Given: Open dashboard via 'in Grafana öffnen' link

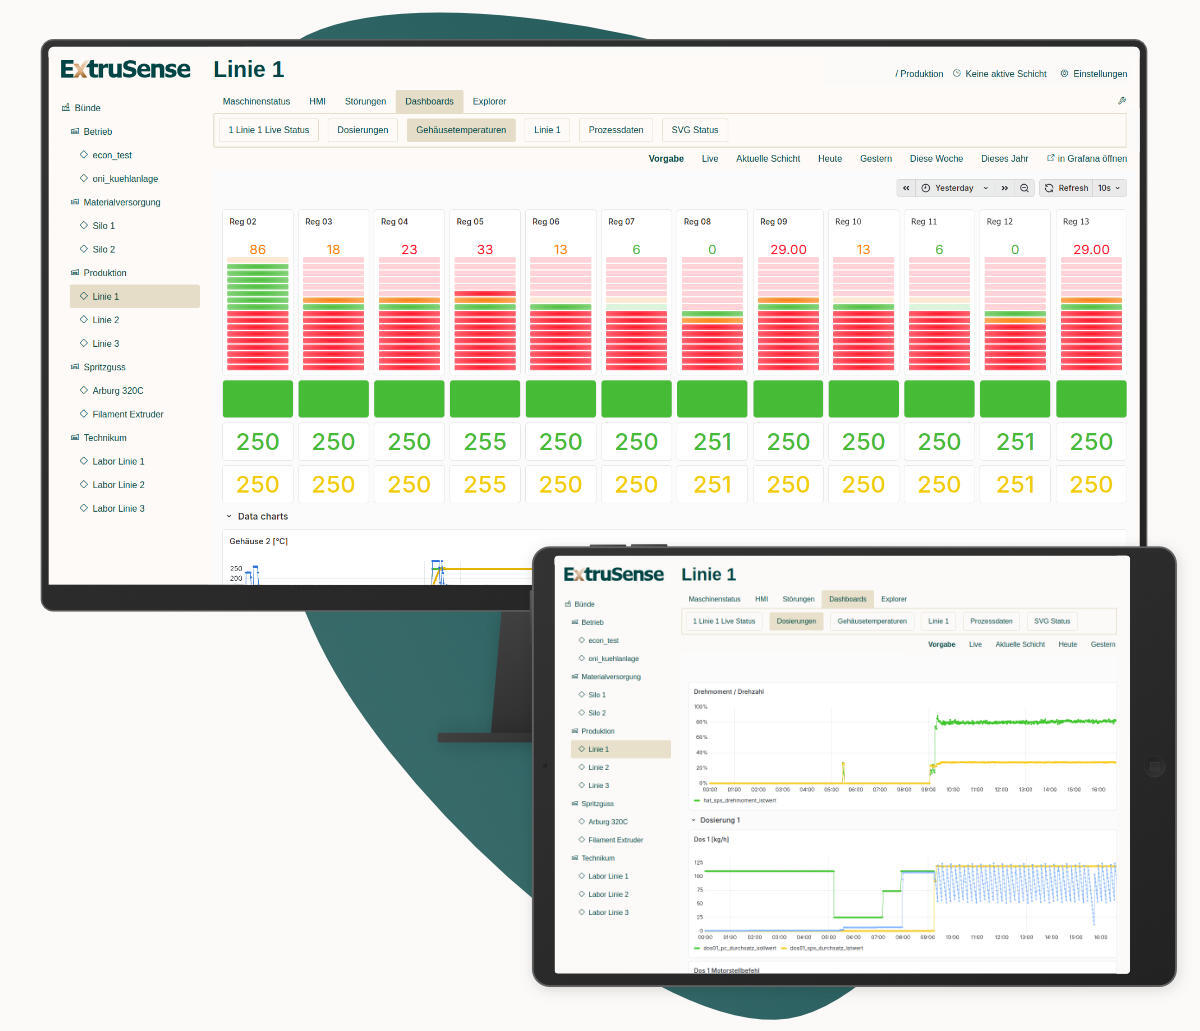Looking at the screenshot, I should (1087, 159).
